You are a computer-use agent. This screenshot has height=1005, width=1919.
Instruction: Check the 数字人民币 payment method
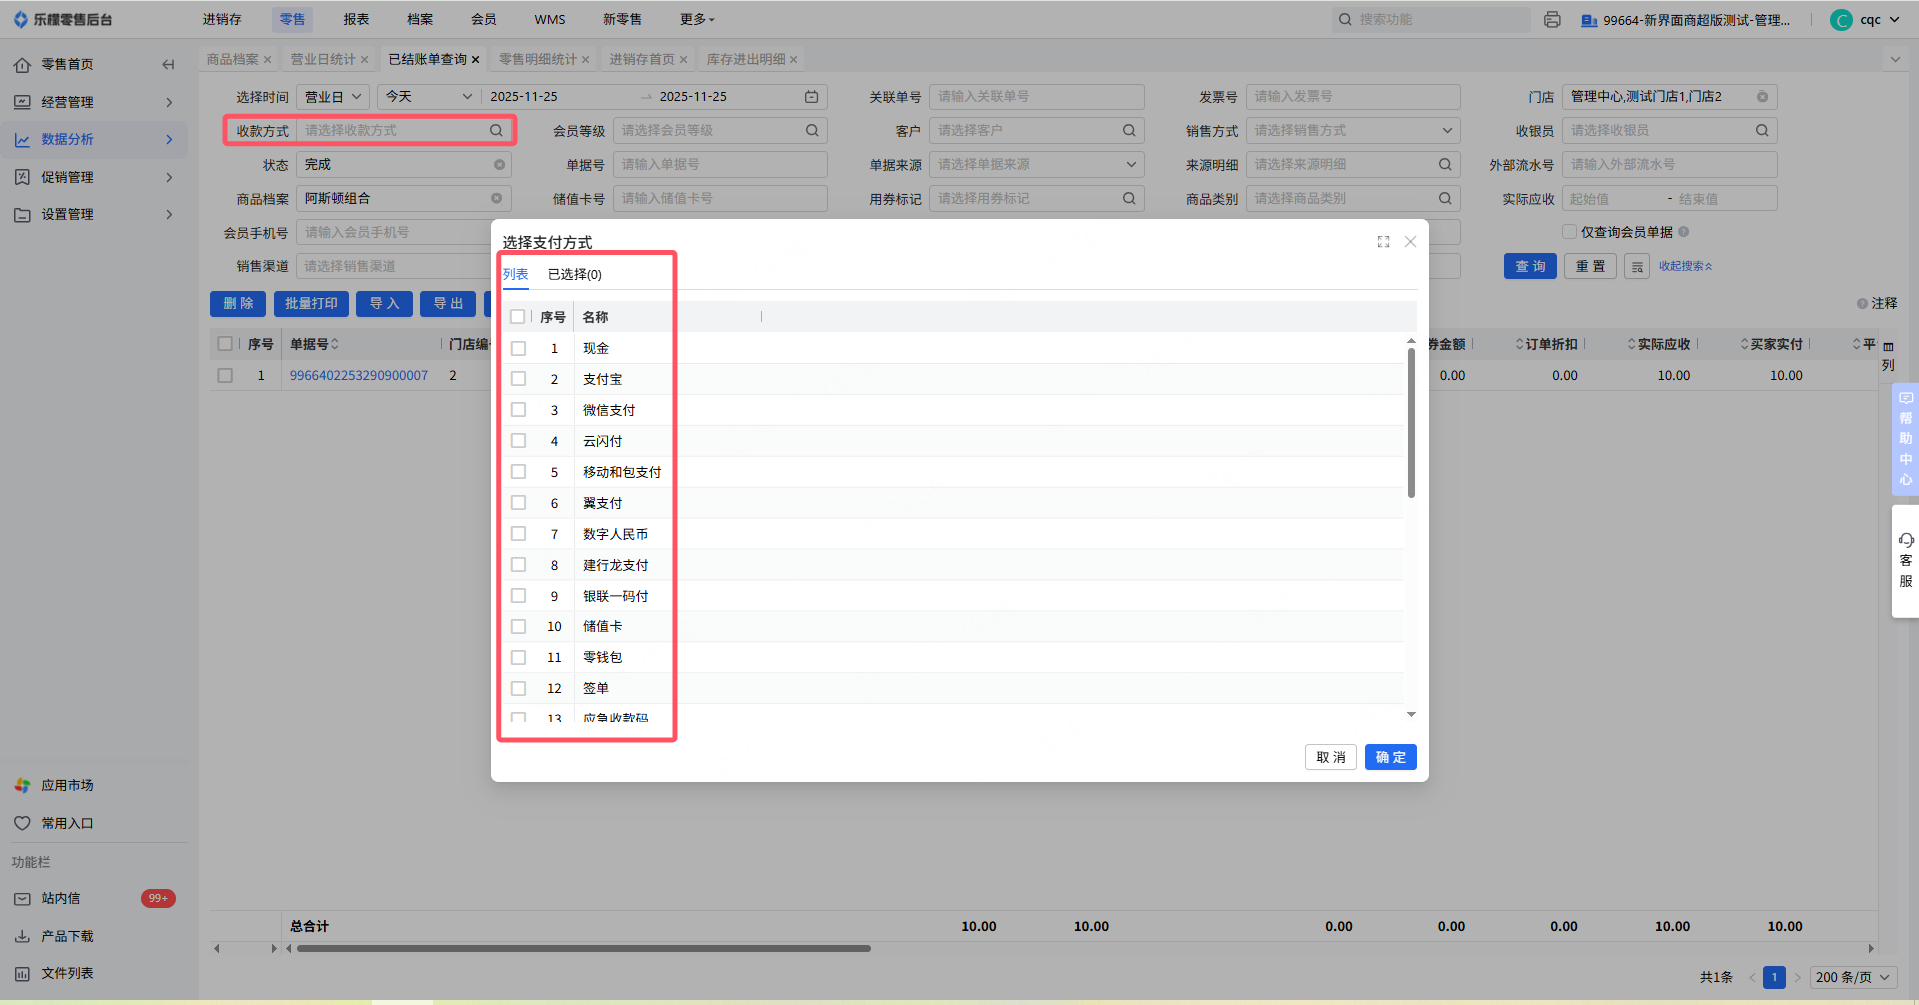[x=518, y=535]
